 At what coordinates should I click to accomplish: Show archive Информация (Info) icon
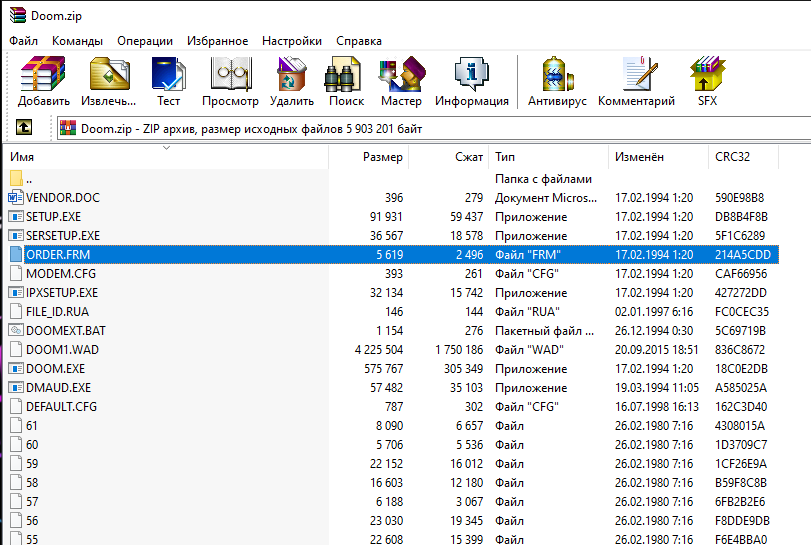tap(471, 78)
